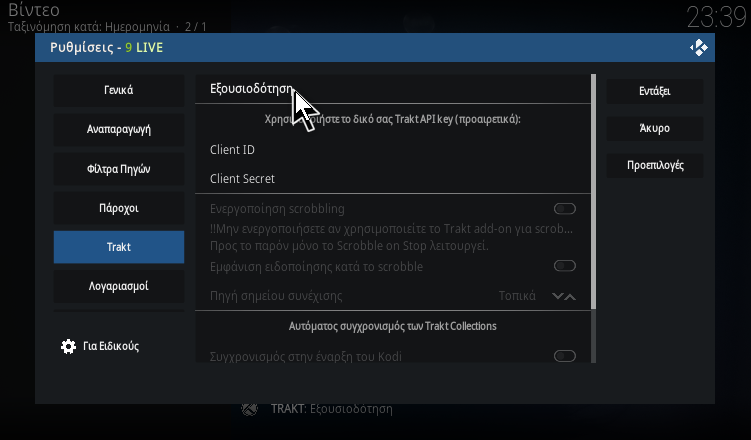Select the Trakt category tab
Screen dimensions: 751x440
[x=119, y=247]
